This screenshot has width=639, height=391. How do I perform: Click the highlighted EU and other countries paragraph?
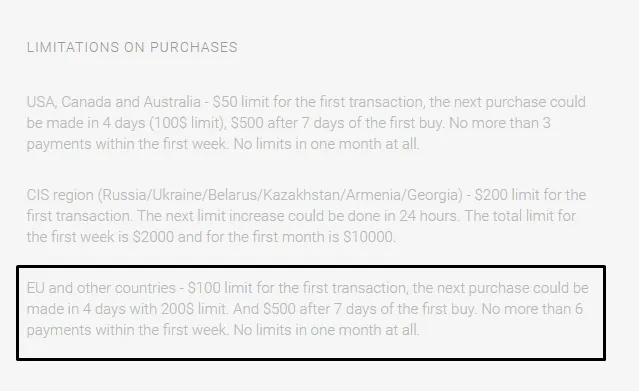pyautogui.click(x=308, y=309)
